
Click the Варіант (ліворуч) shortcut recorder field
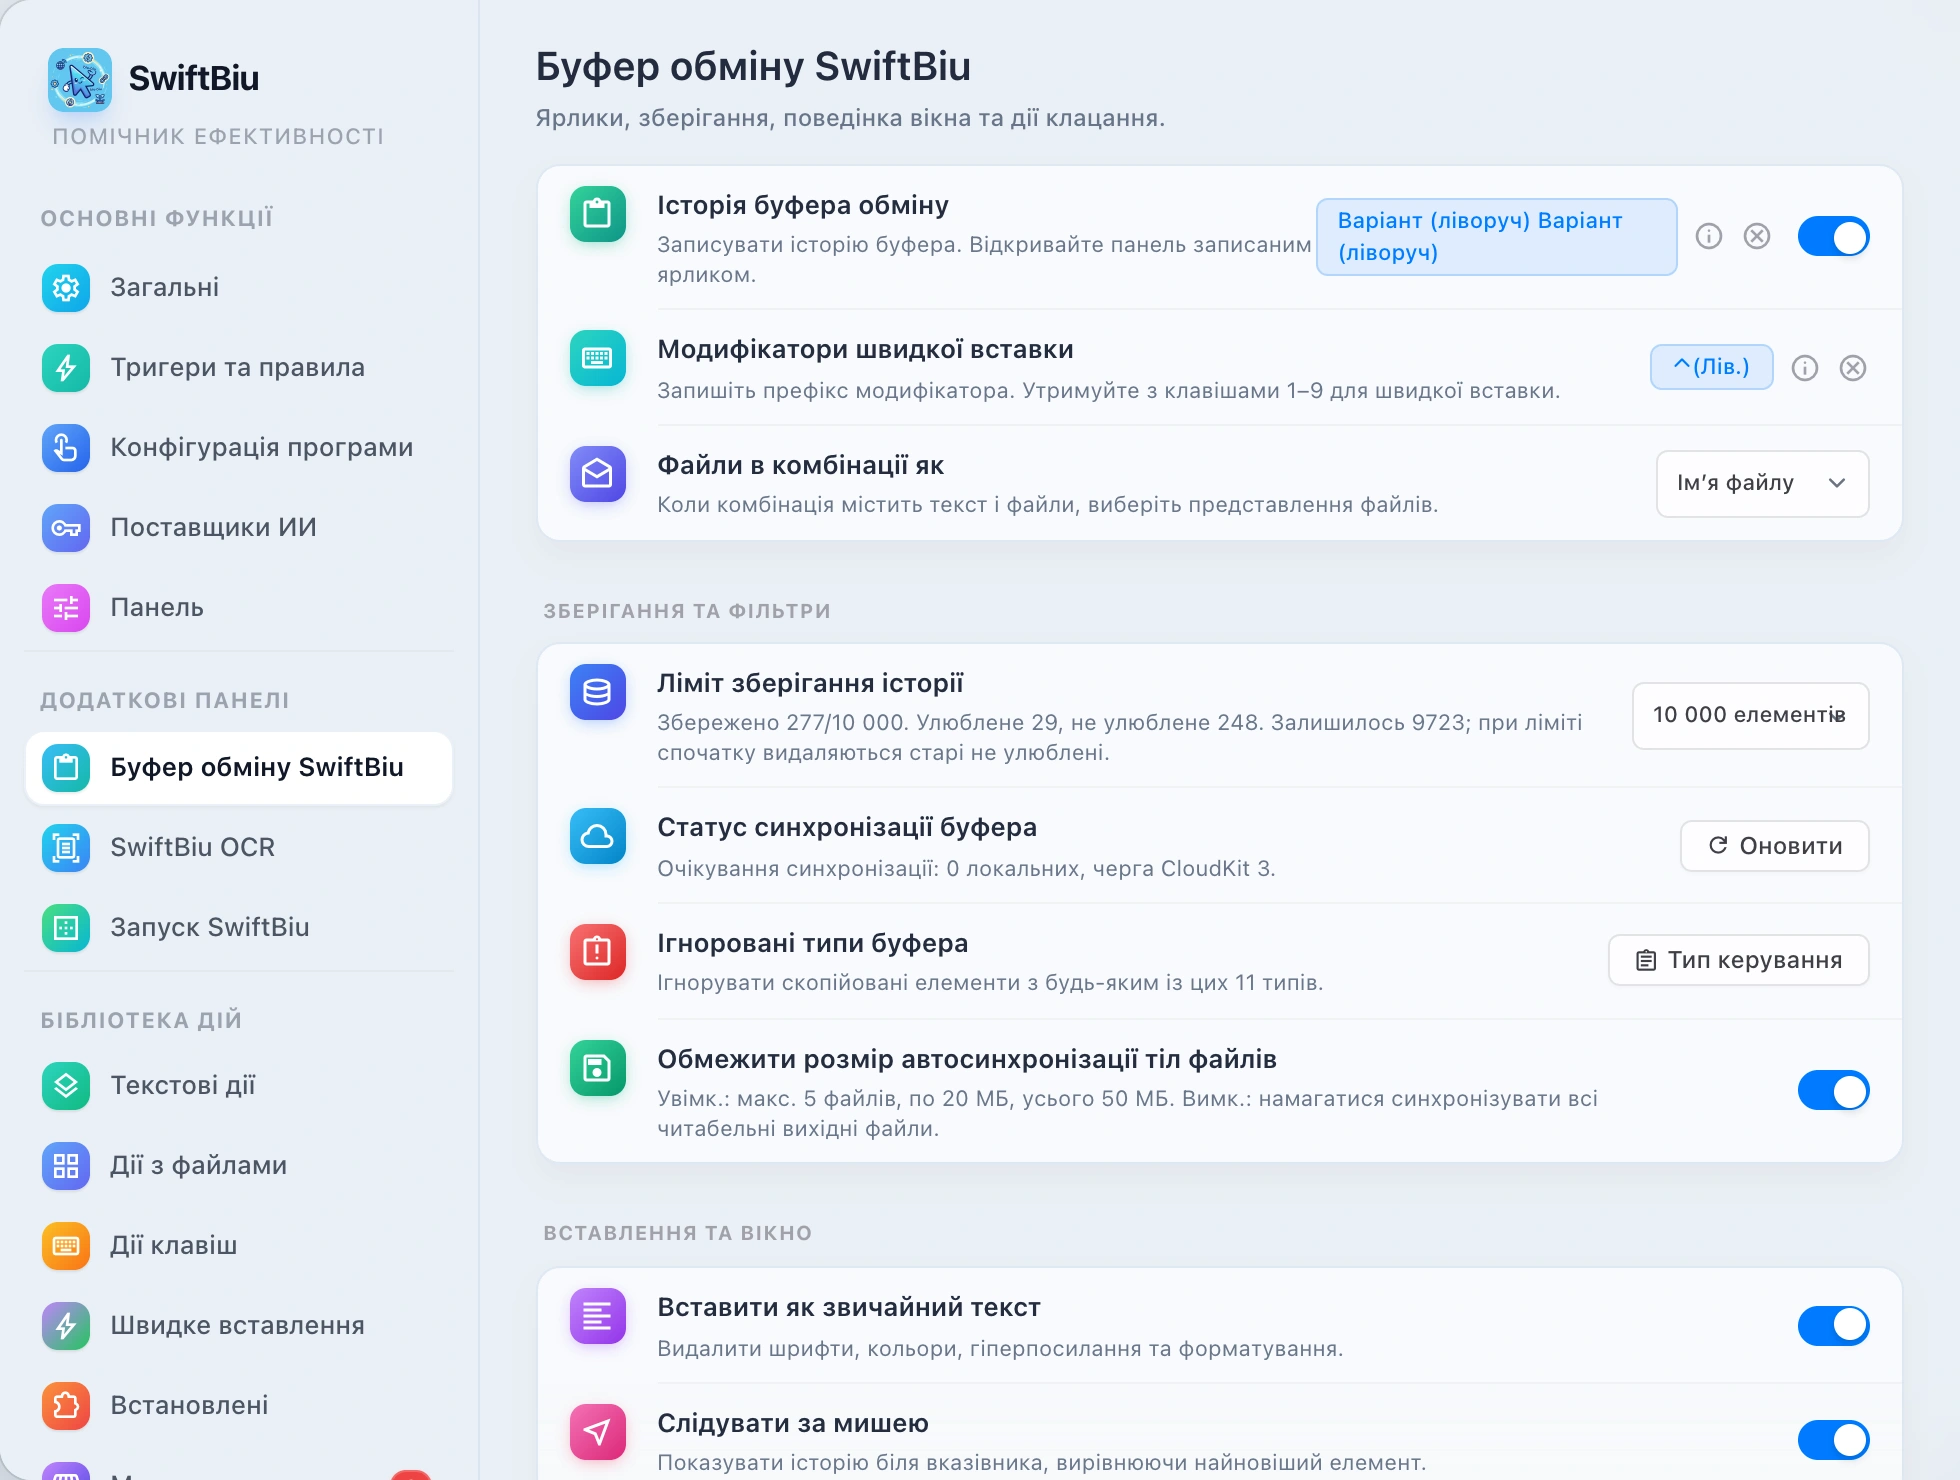tap(1497, 237)
